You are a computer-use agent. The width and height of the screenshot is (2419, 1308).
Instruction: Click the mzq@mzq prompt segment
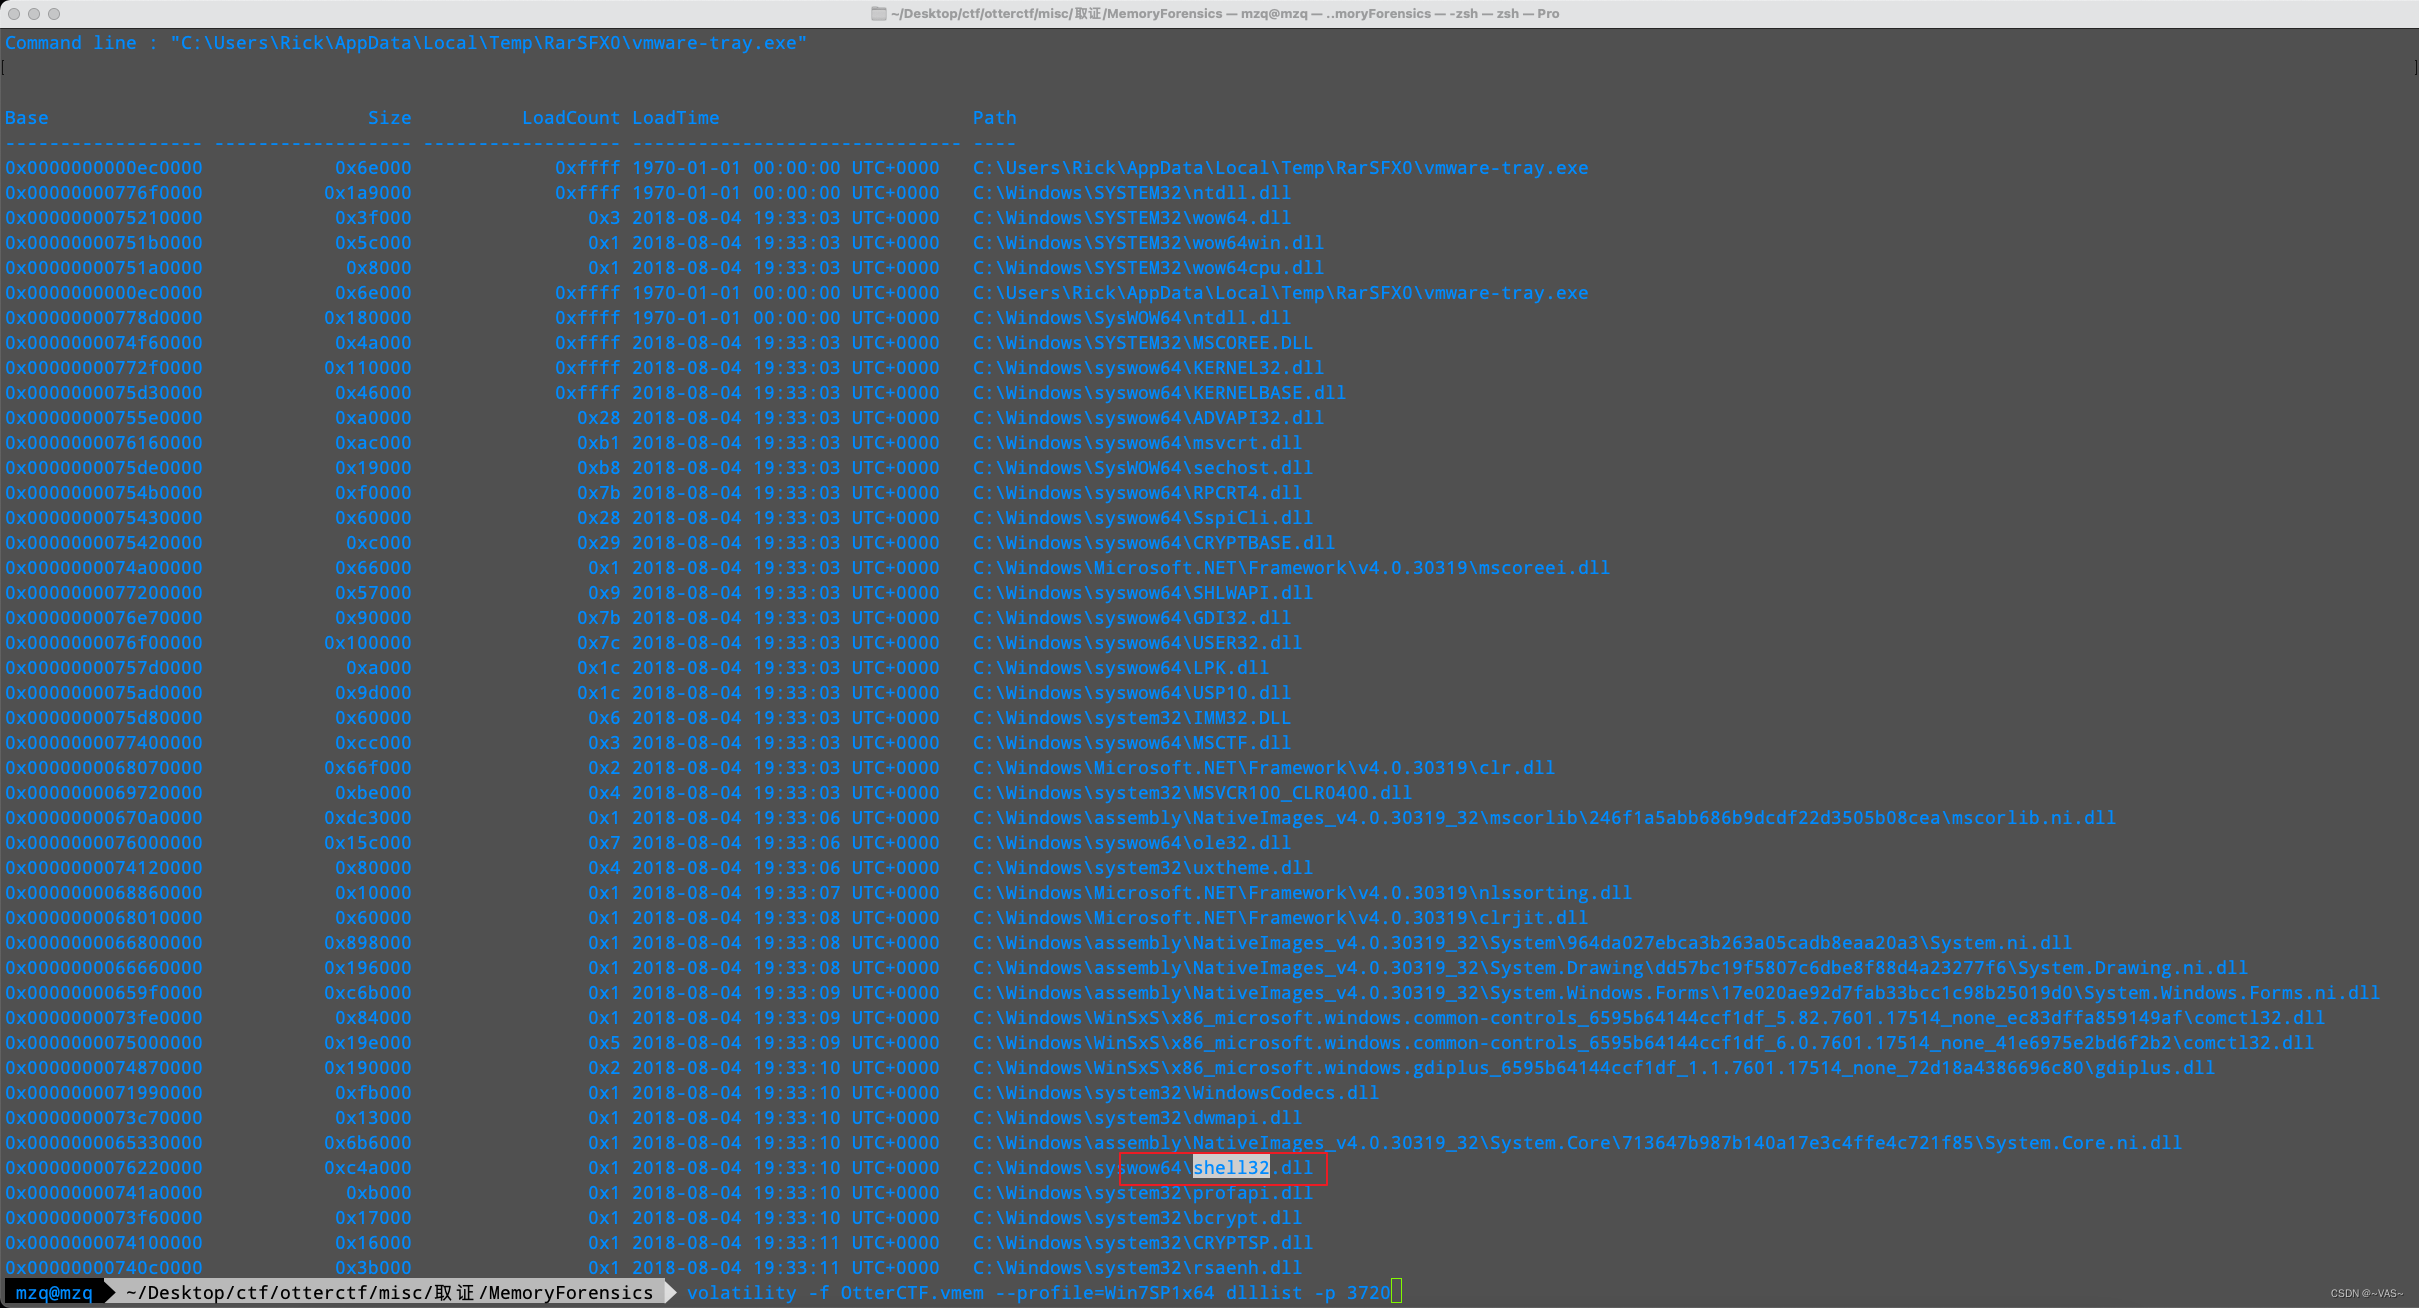[54, 1291]
